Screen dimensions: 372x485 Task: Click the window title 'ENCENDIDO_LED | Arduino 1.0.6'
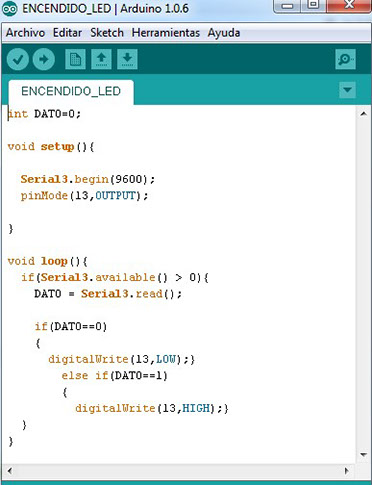(x=105, y=8)
